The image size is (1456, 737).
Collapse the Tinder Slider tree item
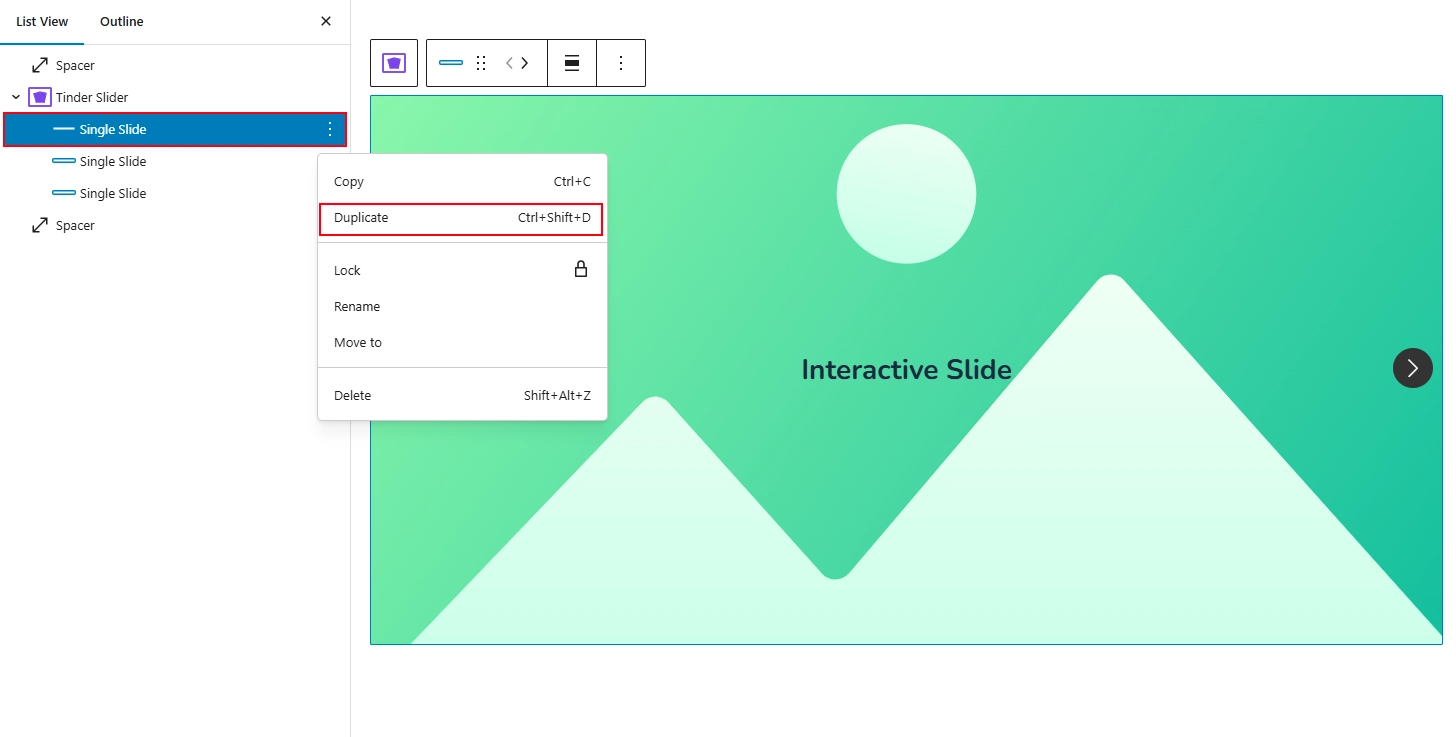[x=16, y=97]
